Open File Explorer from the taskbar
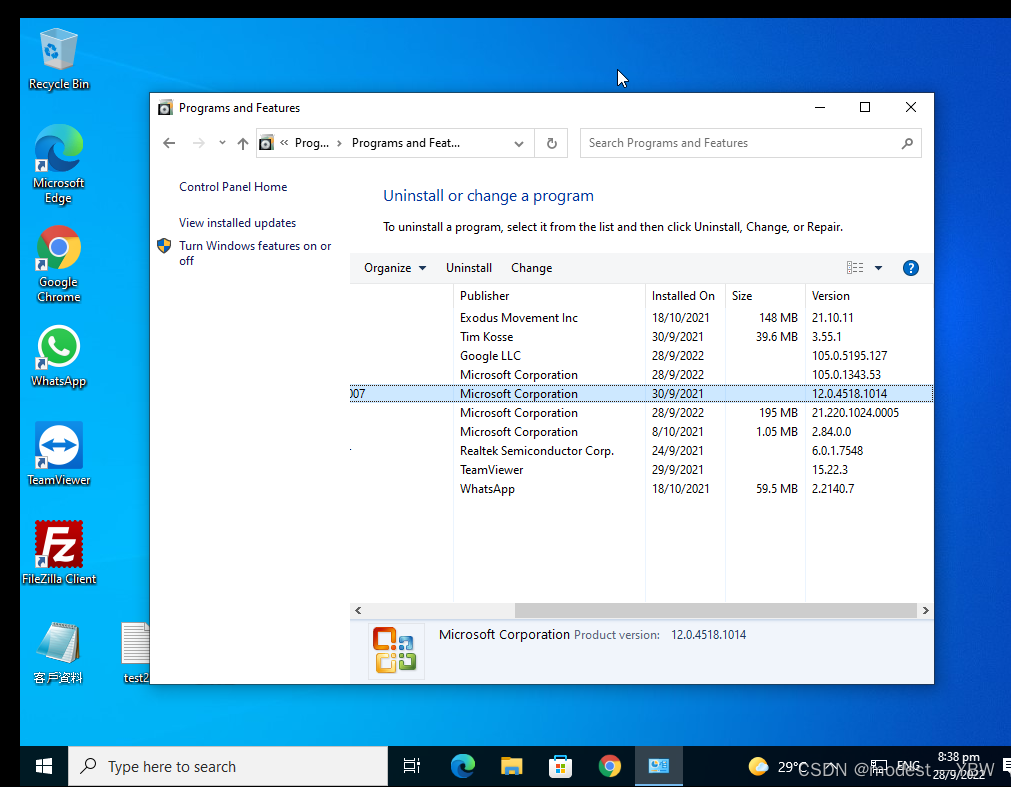Image resolution: width=1011 pixels, height=787 pixels. 511,766
